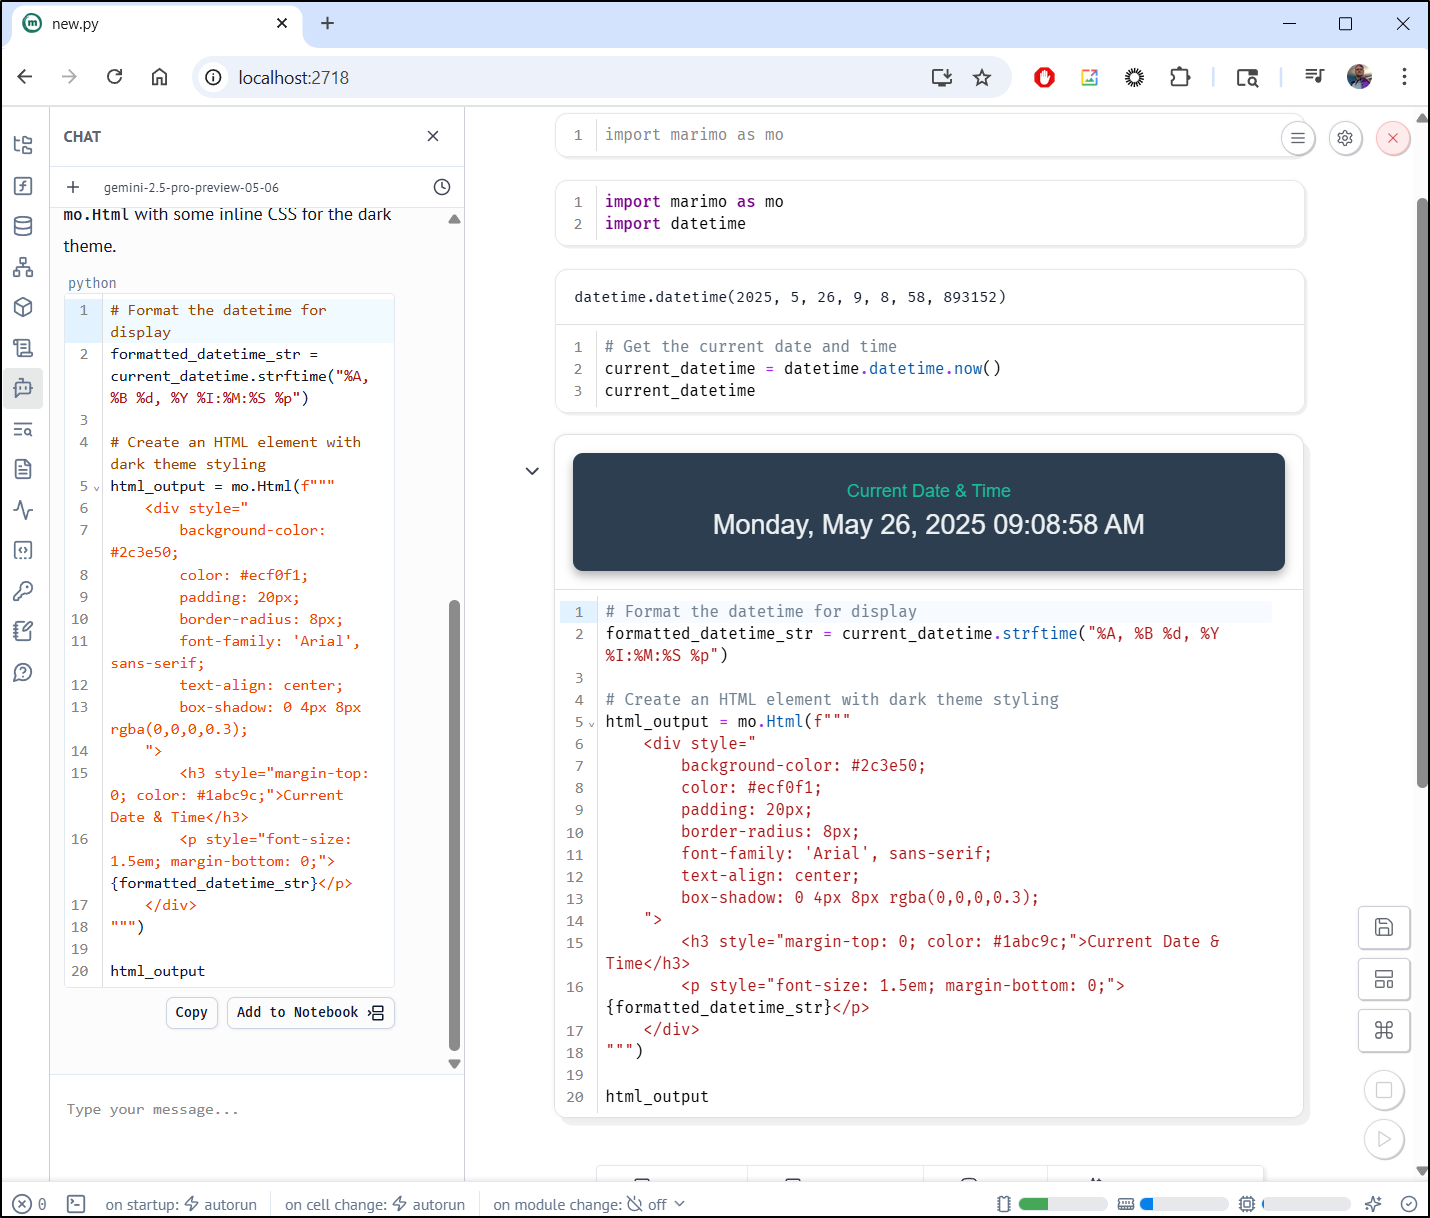Click first cell import marimo as mo
The width and height of the screenshot is (1430, 1218).
[694, 135]
